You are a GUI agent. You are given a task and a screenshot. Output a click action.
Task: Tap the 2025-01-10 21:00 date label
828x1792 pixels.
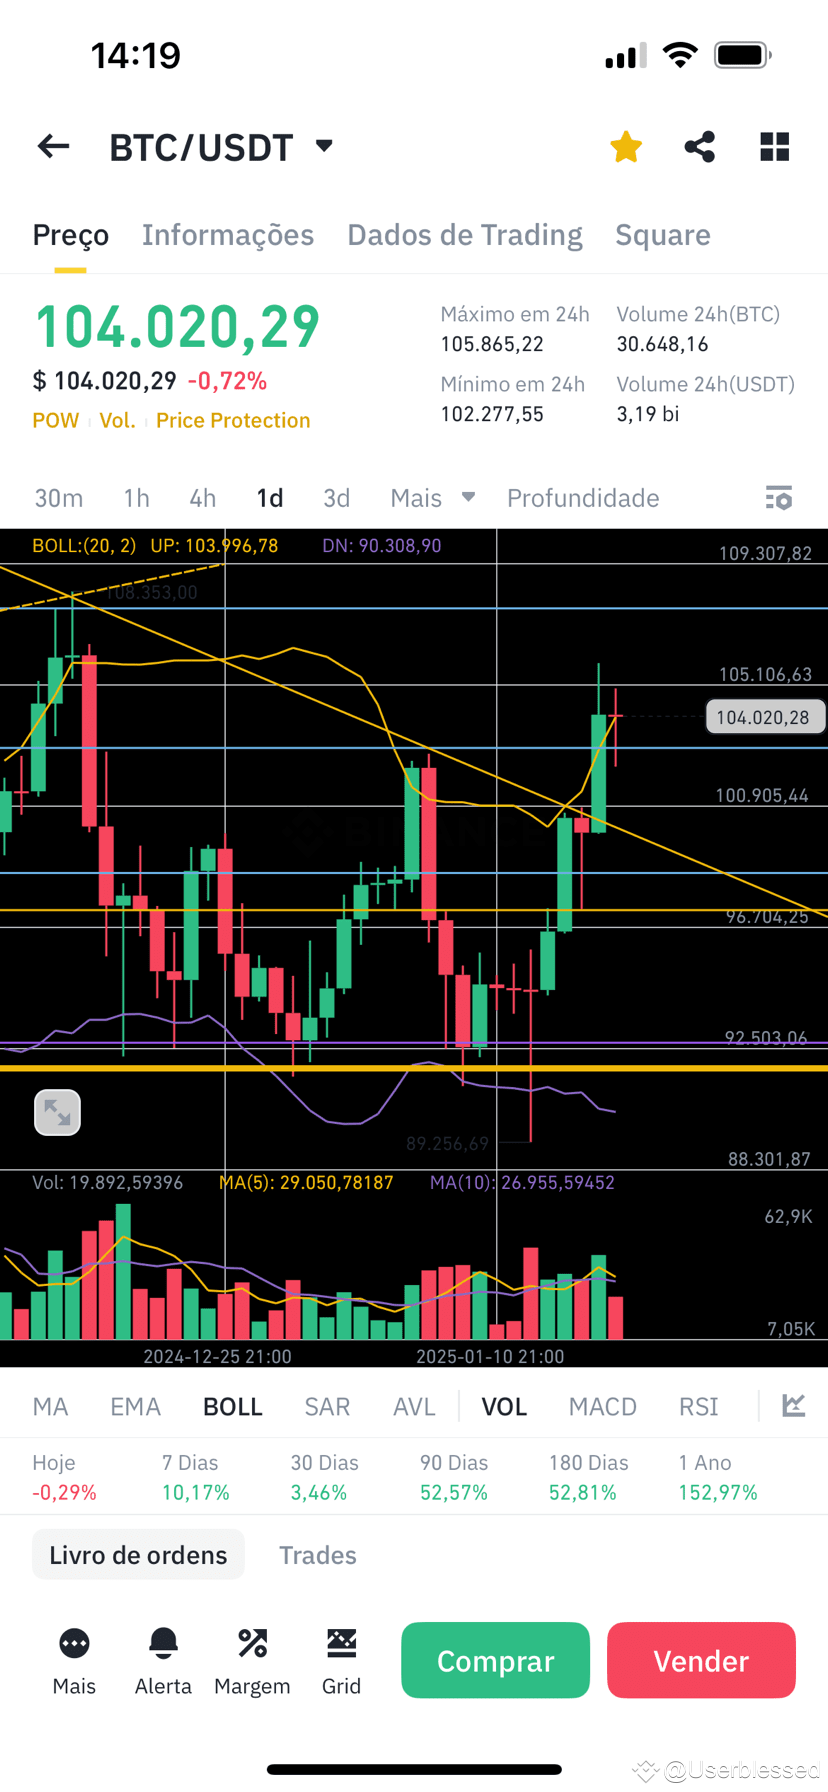tap(490, 1356)
